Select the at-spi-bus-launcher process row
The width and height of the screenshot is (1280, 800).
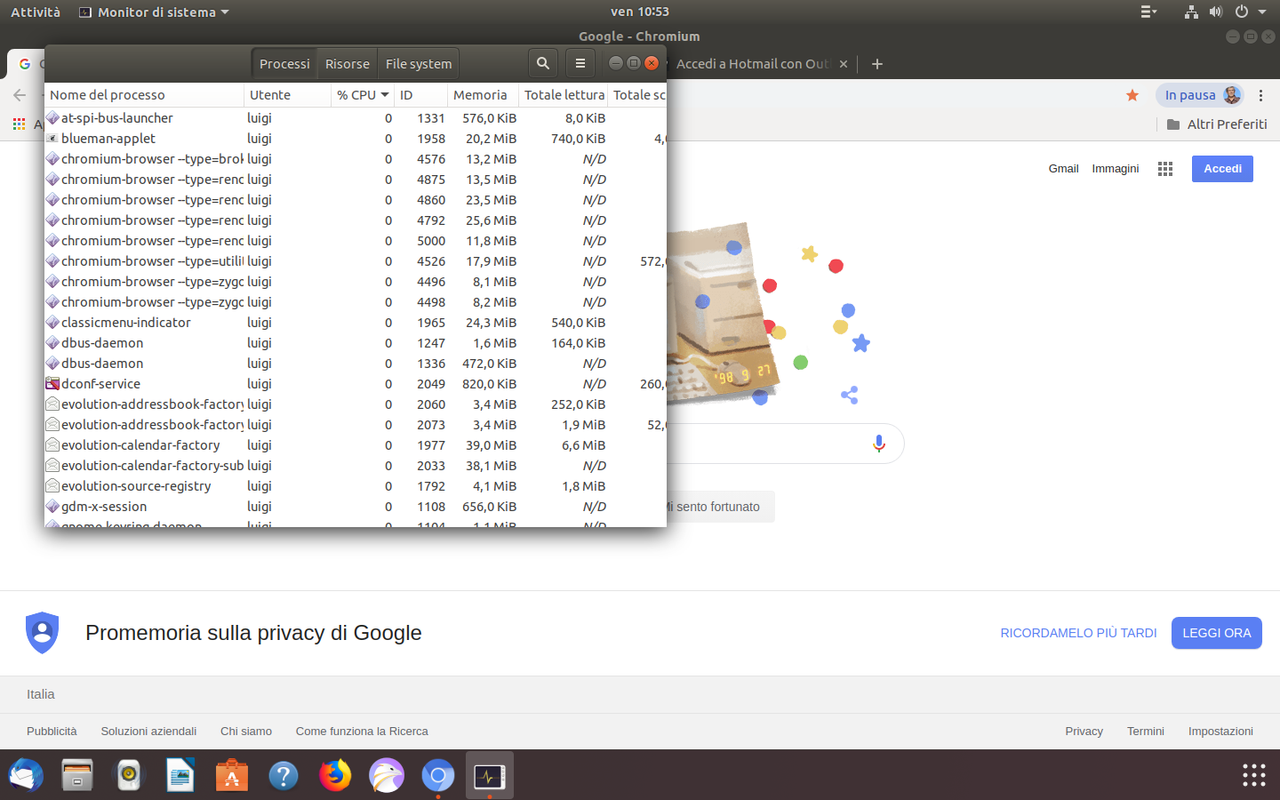point(355,118)
